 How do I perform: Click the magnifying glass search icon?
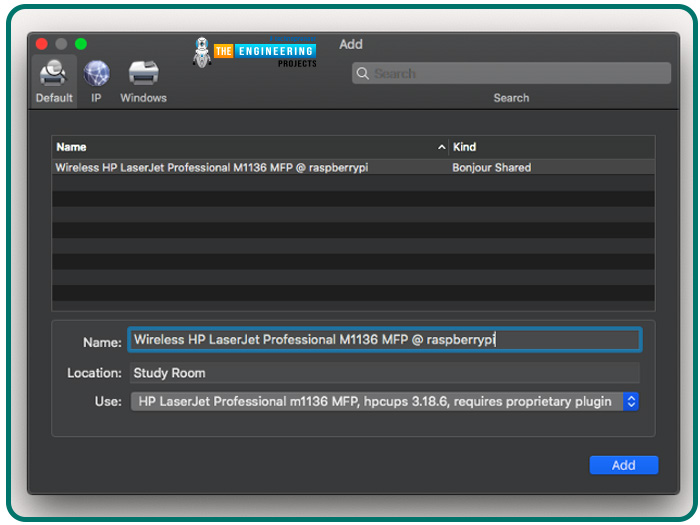click(362, 74)
